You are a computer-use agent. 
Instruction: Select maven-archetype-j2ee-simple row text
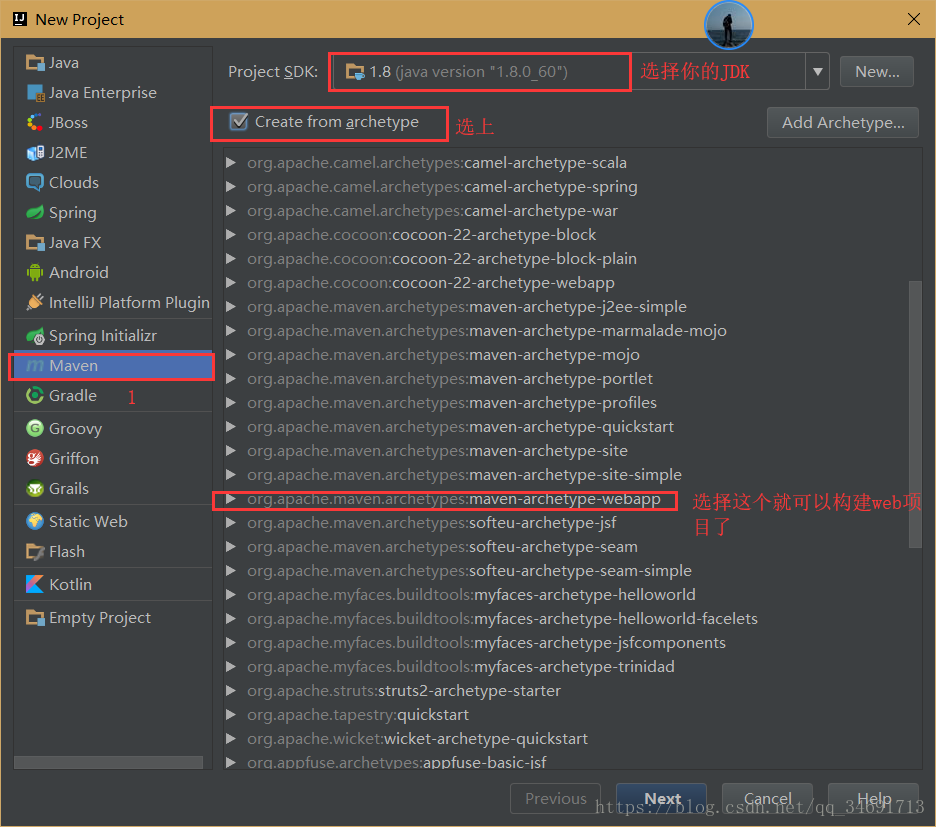(467, 306)
